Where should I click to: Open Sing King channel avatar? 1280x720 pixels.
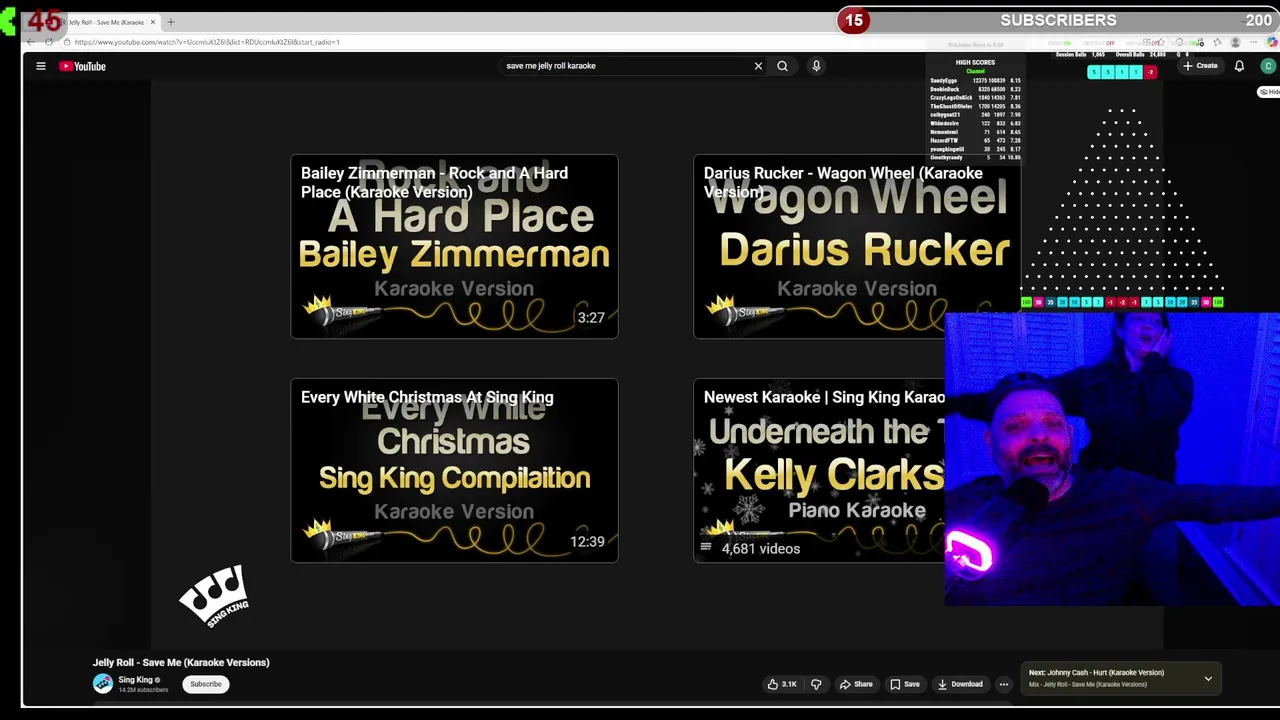103,683
